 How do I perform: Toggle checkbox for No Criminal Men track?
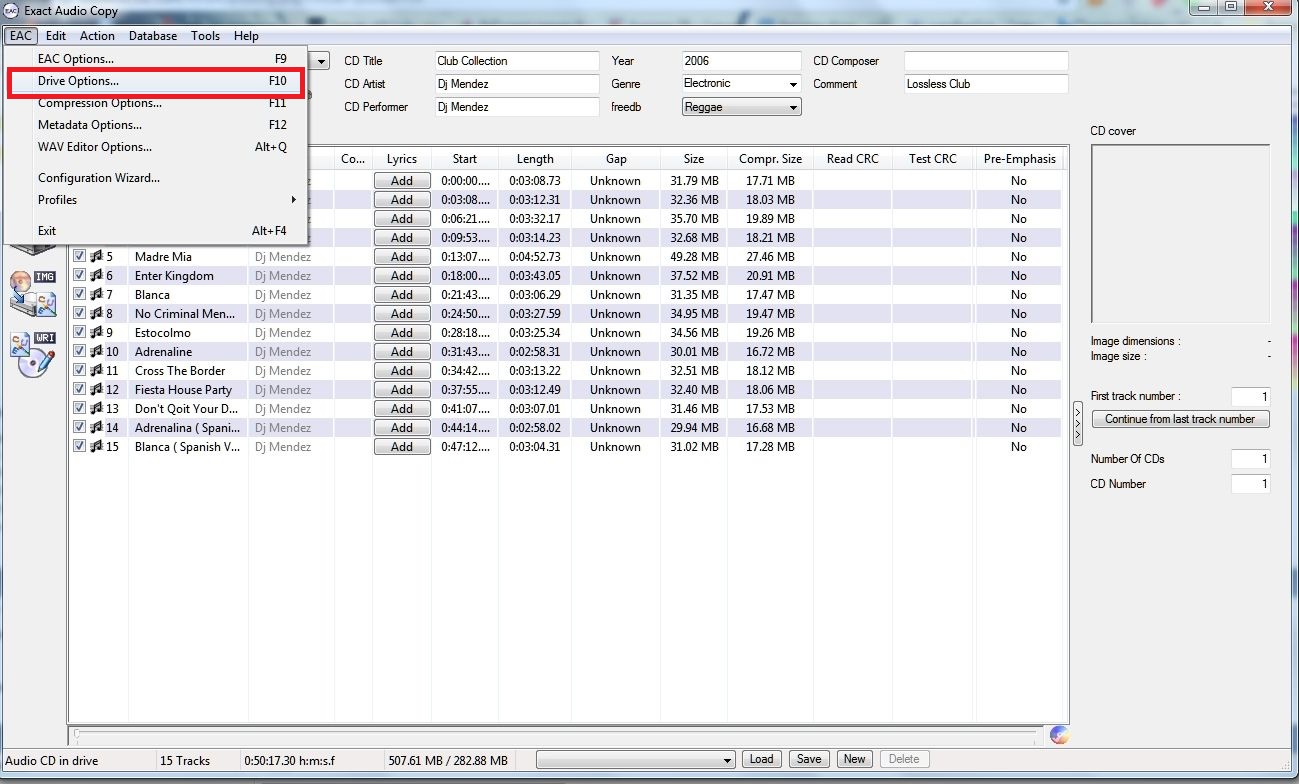pos(80,314)
